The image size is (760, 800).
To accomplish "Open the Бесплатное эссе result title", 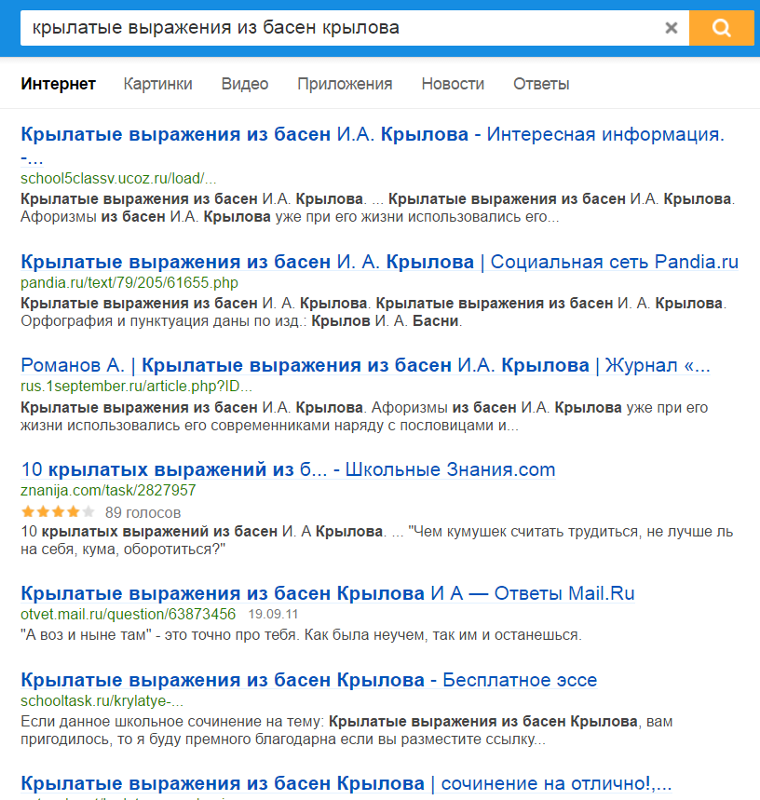I will [308, 681].
